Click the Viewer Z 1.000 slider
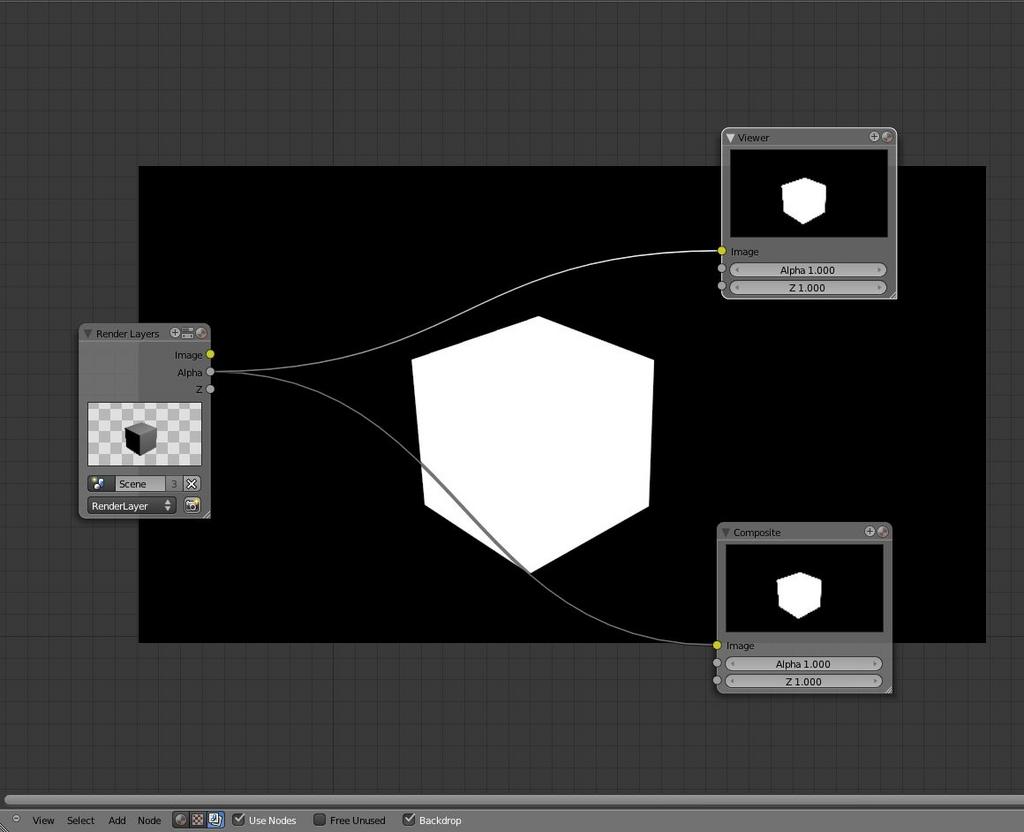 click(x=808, y=287)
